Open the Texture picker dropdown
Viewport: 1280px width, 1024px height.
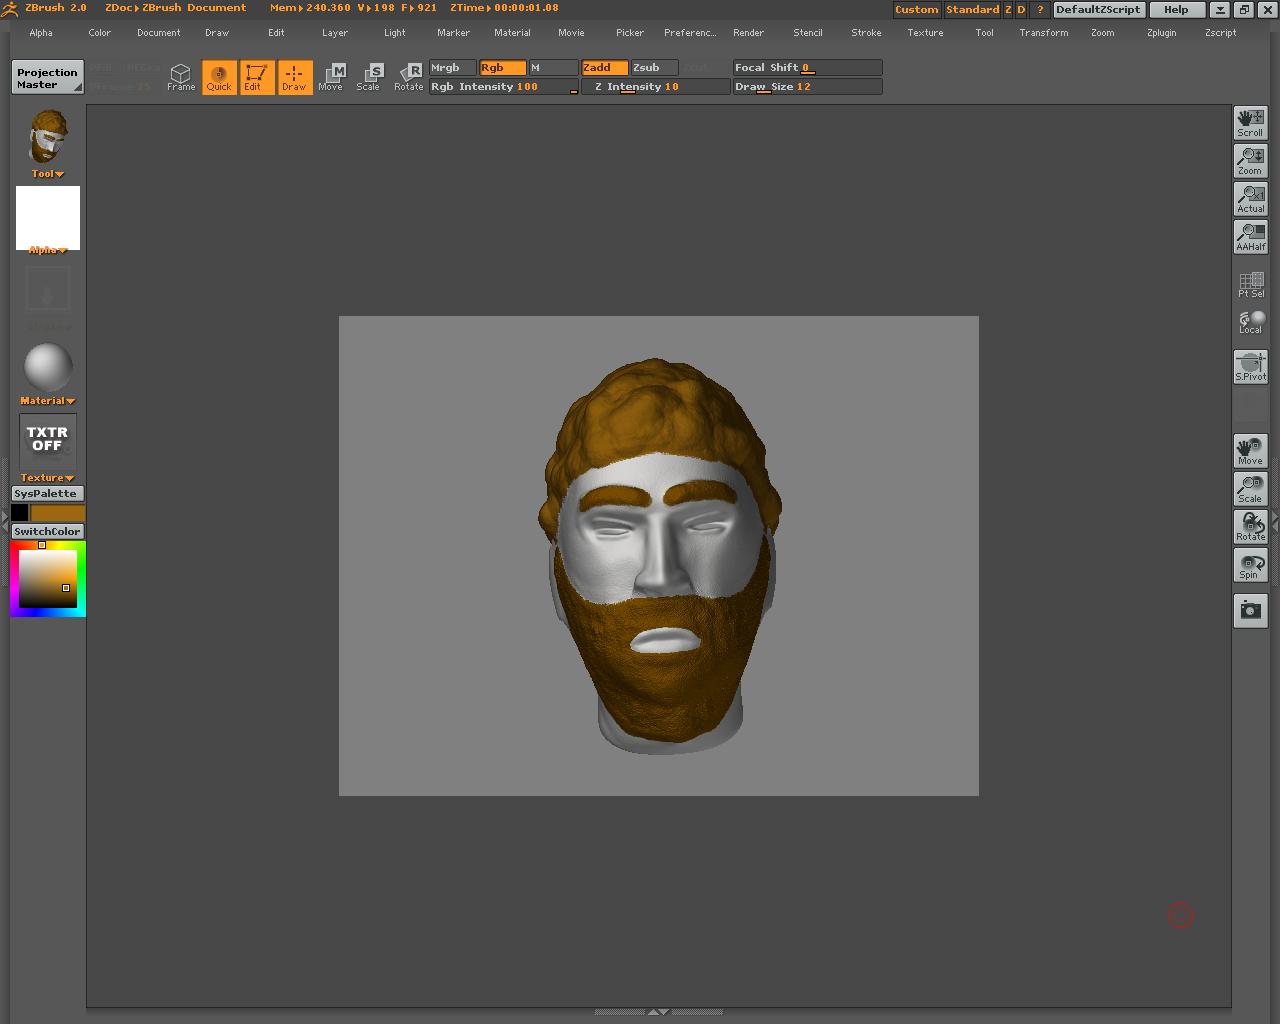pyautogui.click(x=47, y=477)
